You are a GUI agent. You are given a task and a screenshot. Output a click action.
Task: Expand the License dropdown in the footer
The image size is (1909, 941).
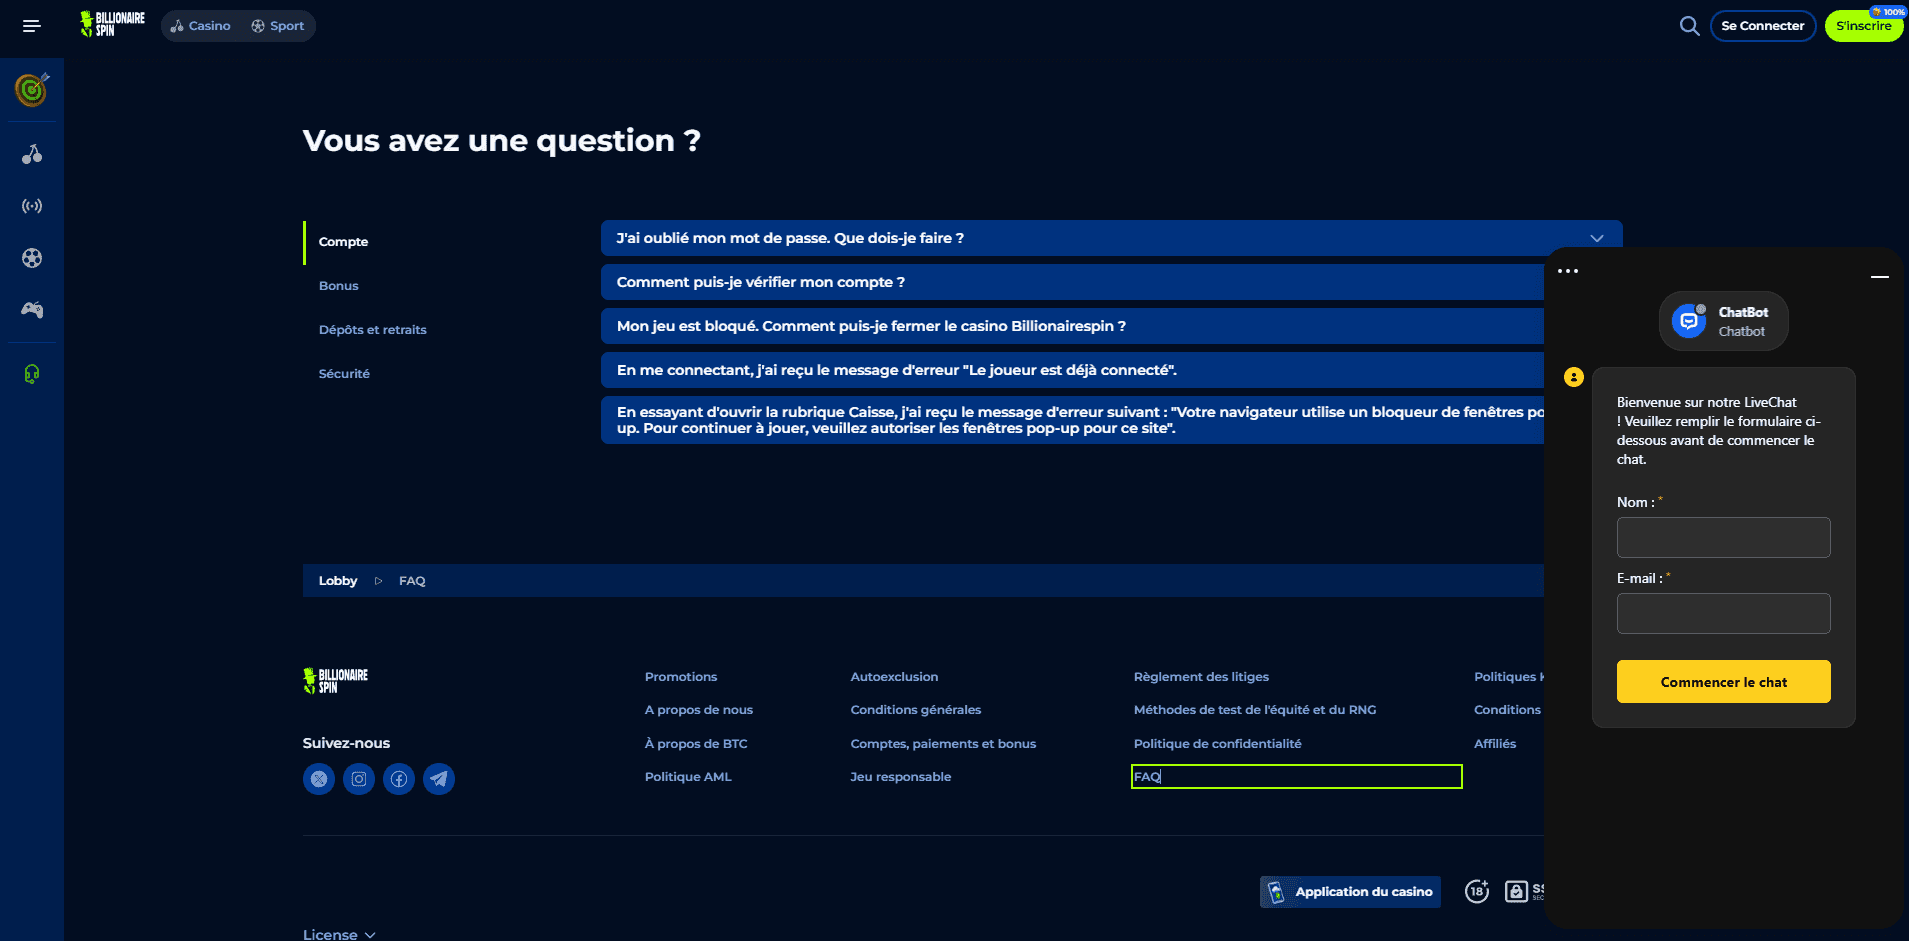[x=340, y=934]
